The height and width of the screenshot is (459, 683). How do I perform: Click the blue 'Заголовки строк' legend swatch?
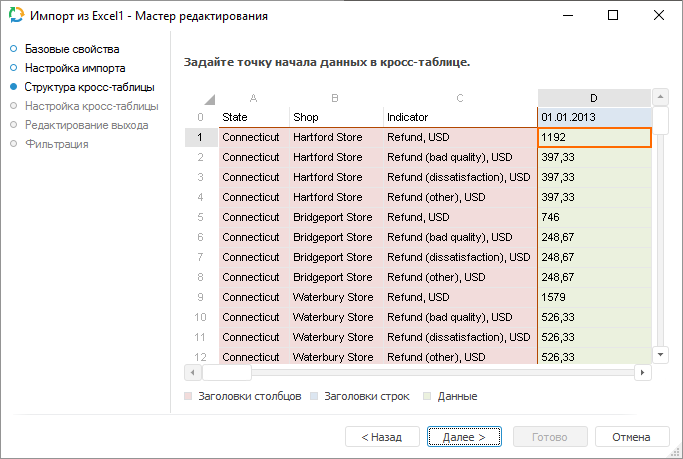[x=316, y=397]
